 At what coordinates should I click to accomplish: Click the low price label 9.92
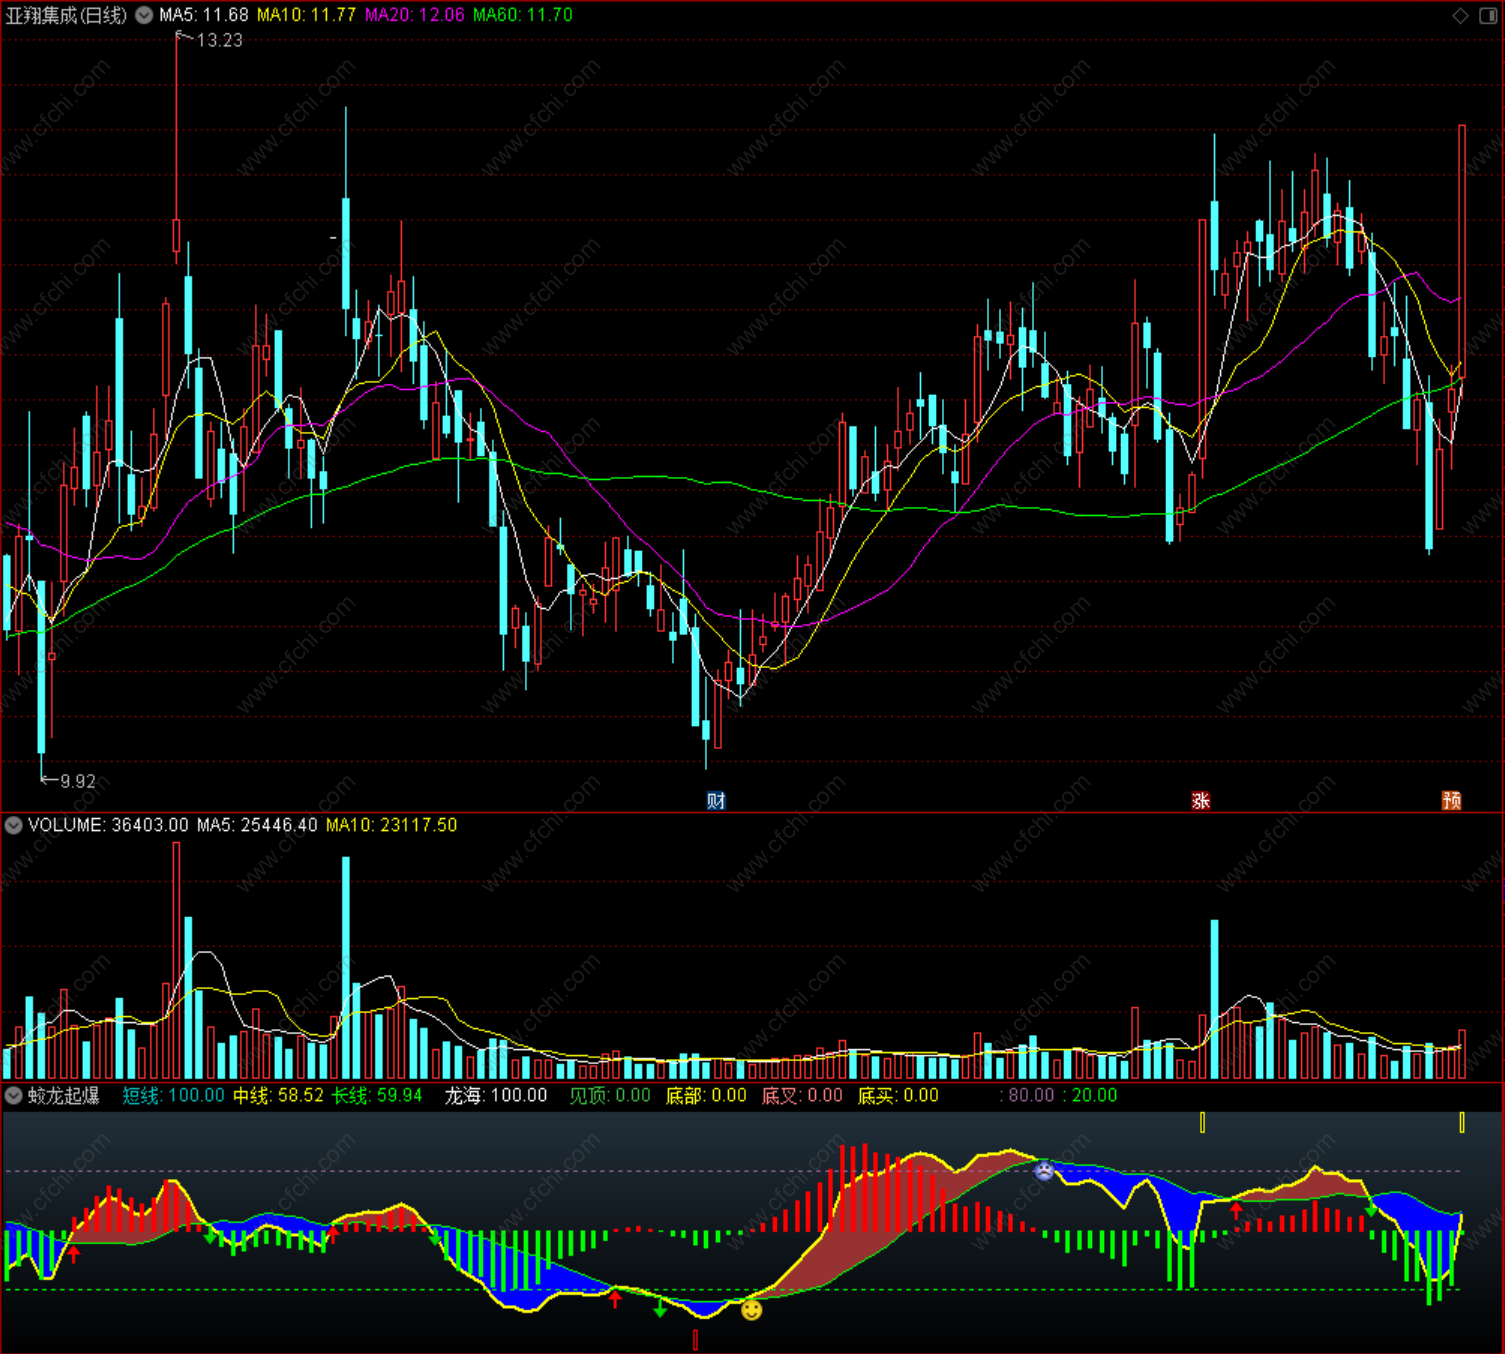(78, 781)
